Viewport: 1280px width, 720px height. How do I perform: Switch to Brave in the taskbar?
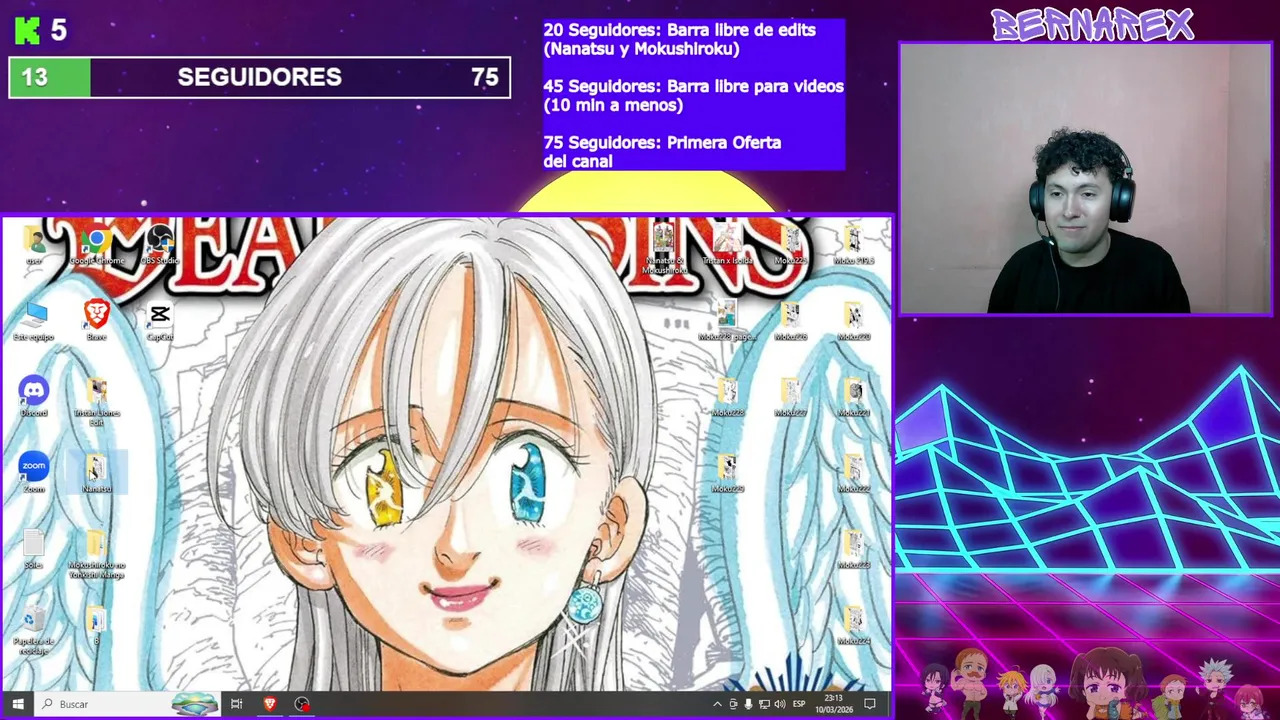[269, 704]
